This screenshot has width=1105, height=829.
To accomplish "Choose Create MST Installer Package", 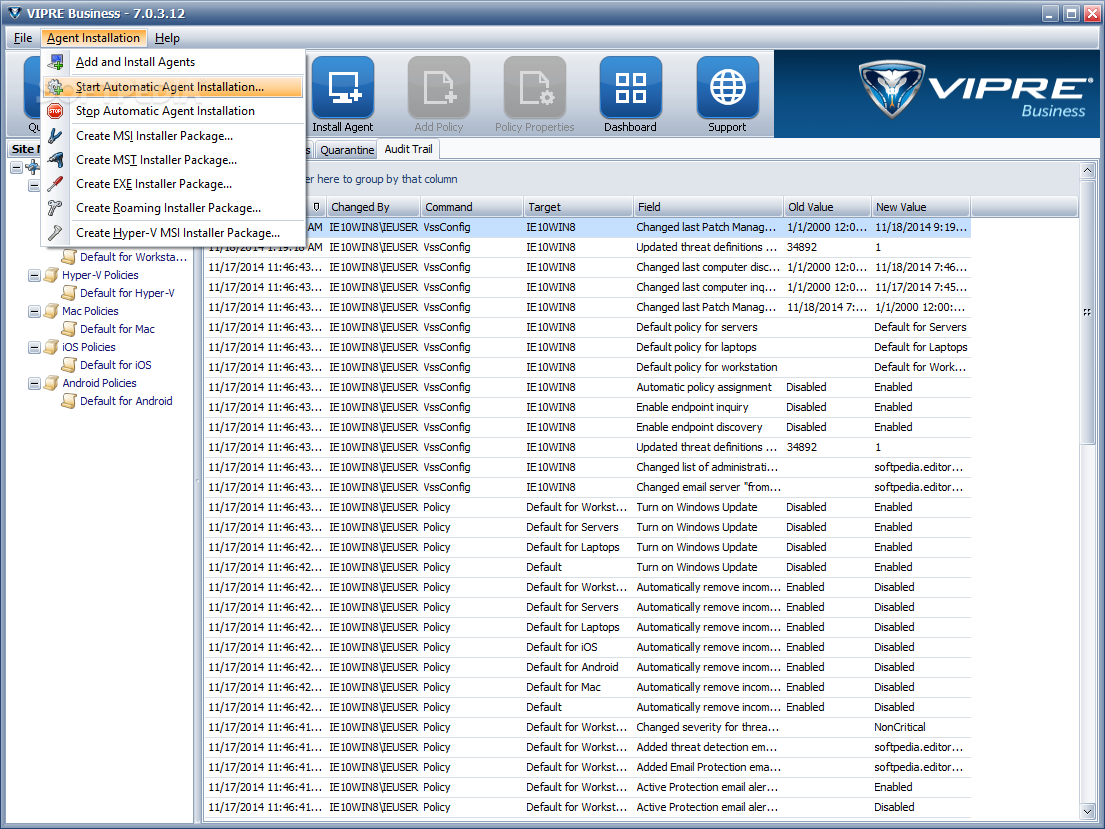I will click(173, 160).
